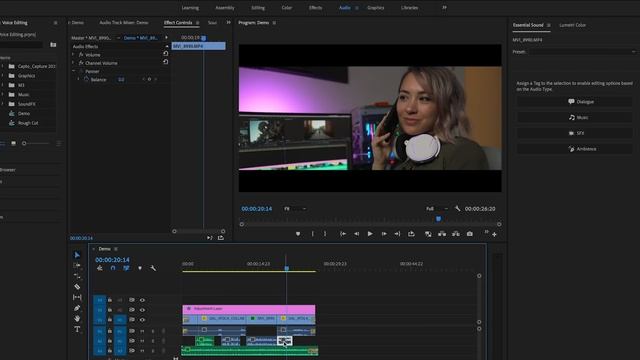Show more workspaces overflow chevron
The image size is (640, 360).
444,7
